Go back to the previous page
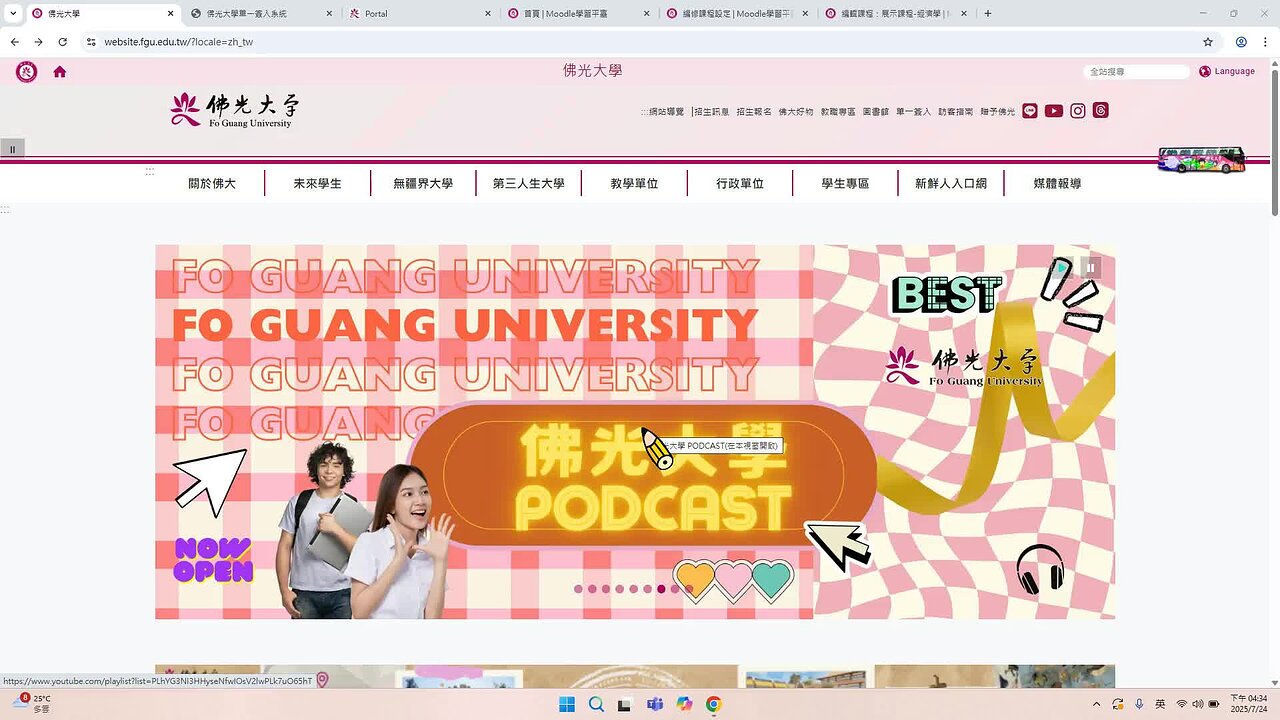The image size is (1280, 720). click(14, 42)
